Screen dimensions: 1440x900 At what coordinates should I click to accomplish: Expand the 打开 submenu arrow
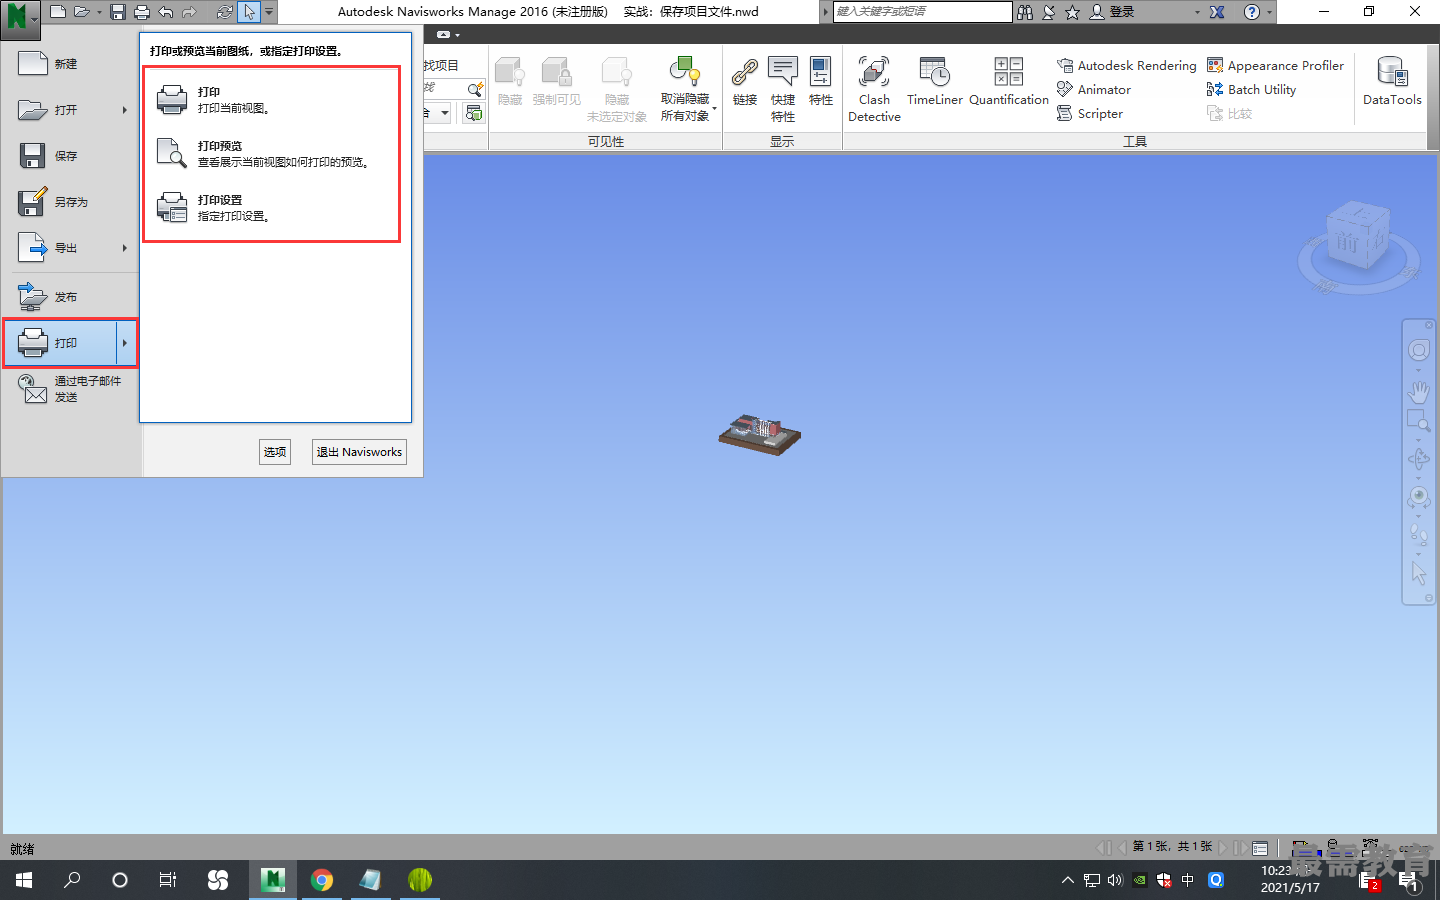pyautogui.click(x=125, y=110)
